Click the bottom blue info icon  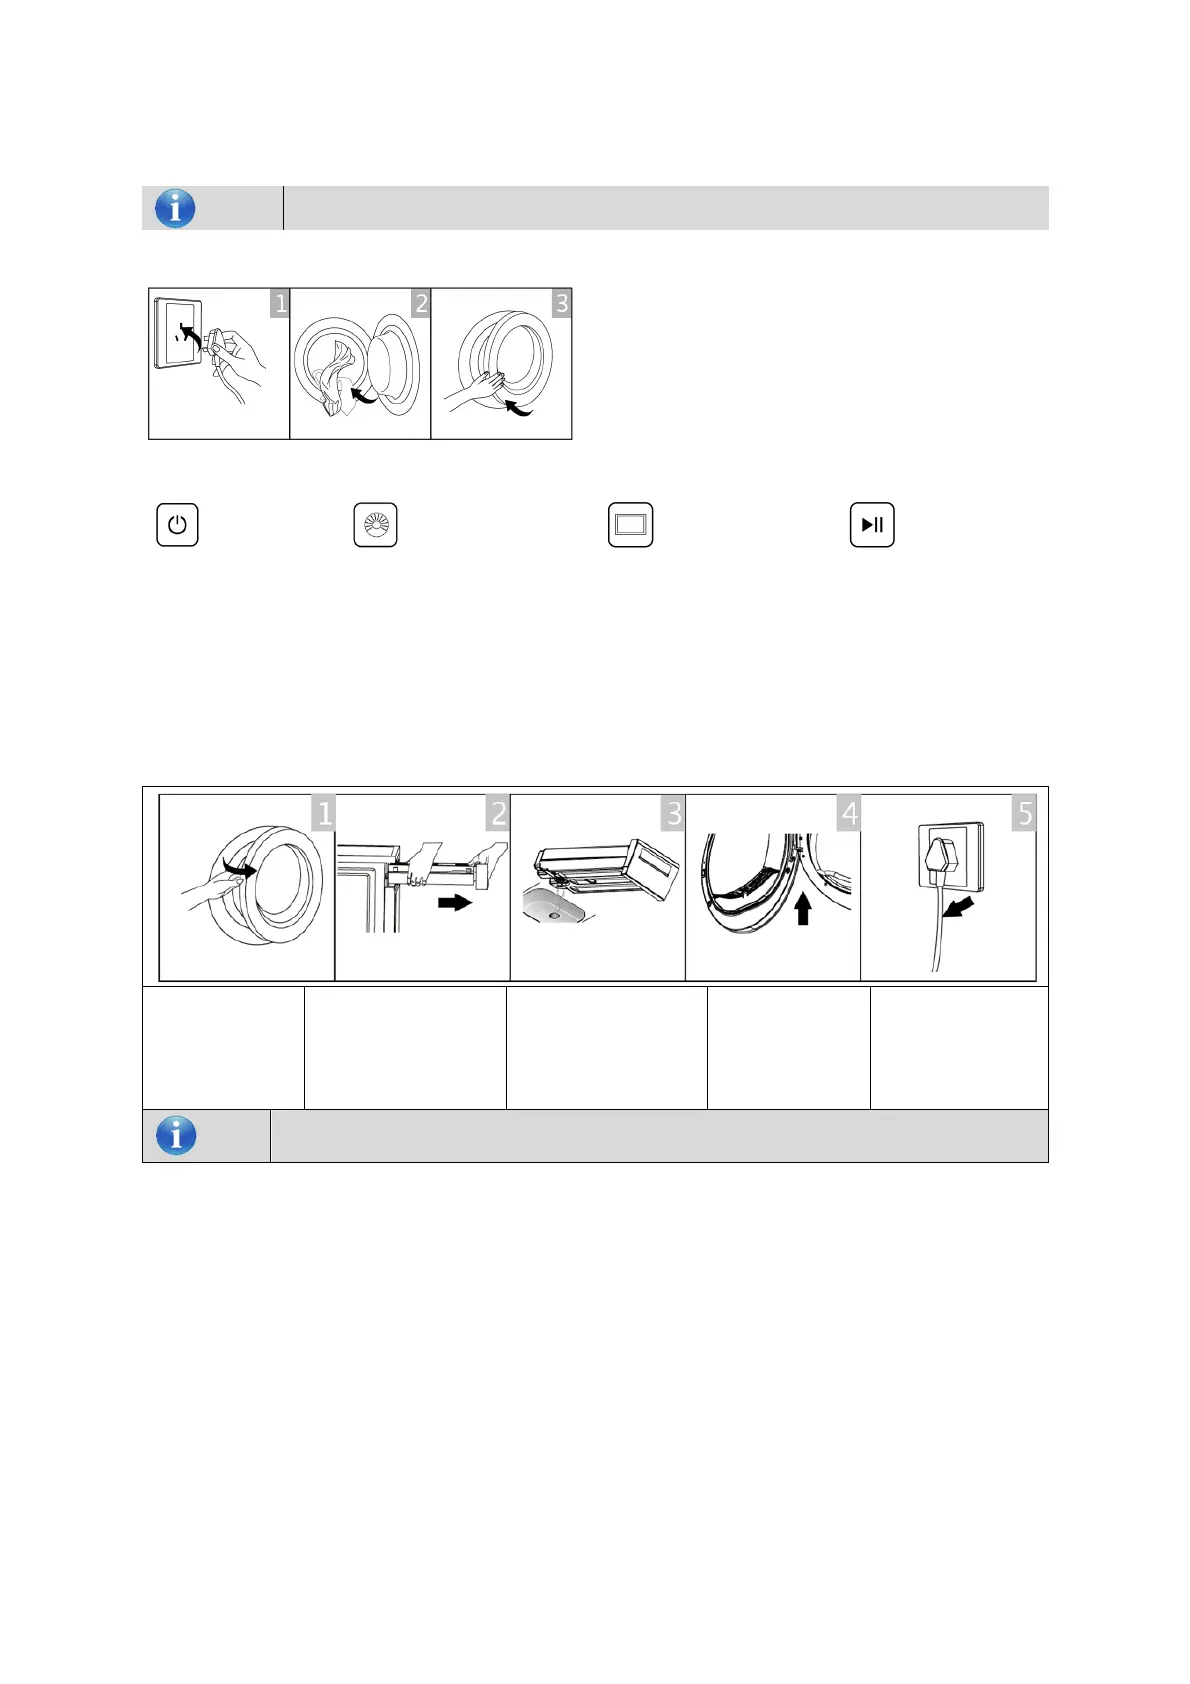pyautogui.click(x=176, y=1136)
